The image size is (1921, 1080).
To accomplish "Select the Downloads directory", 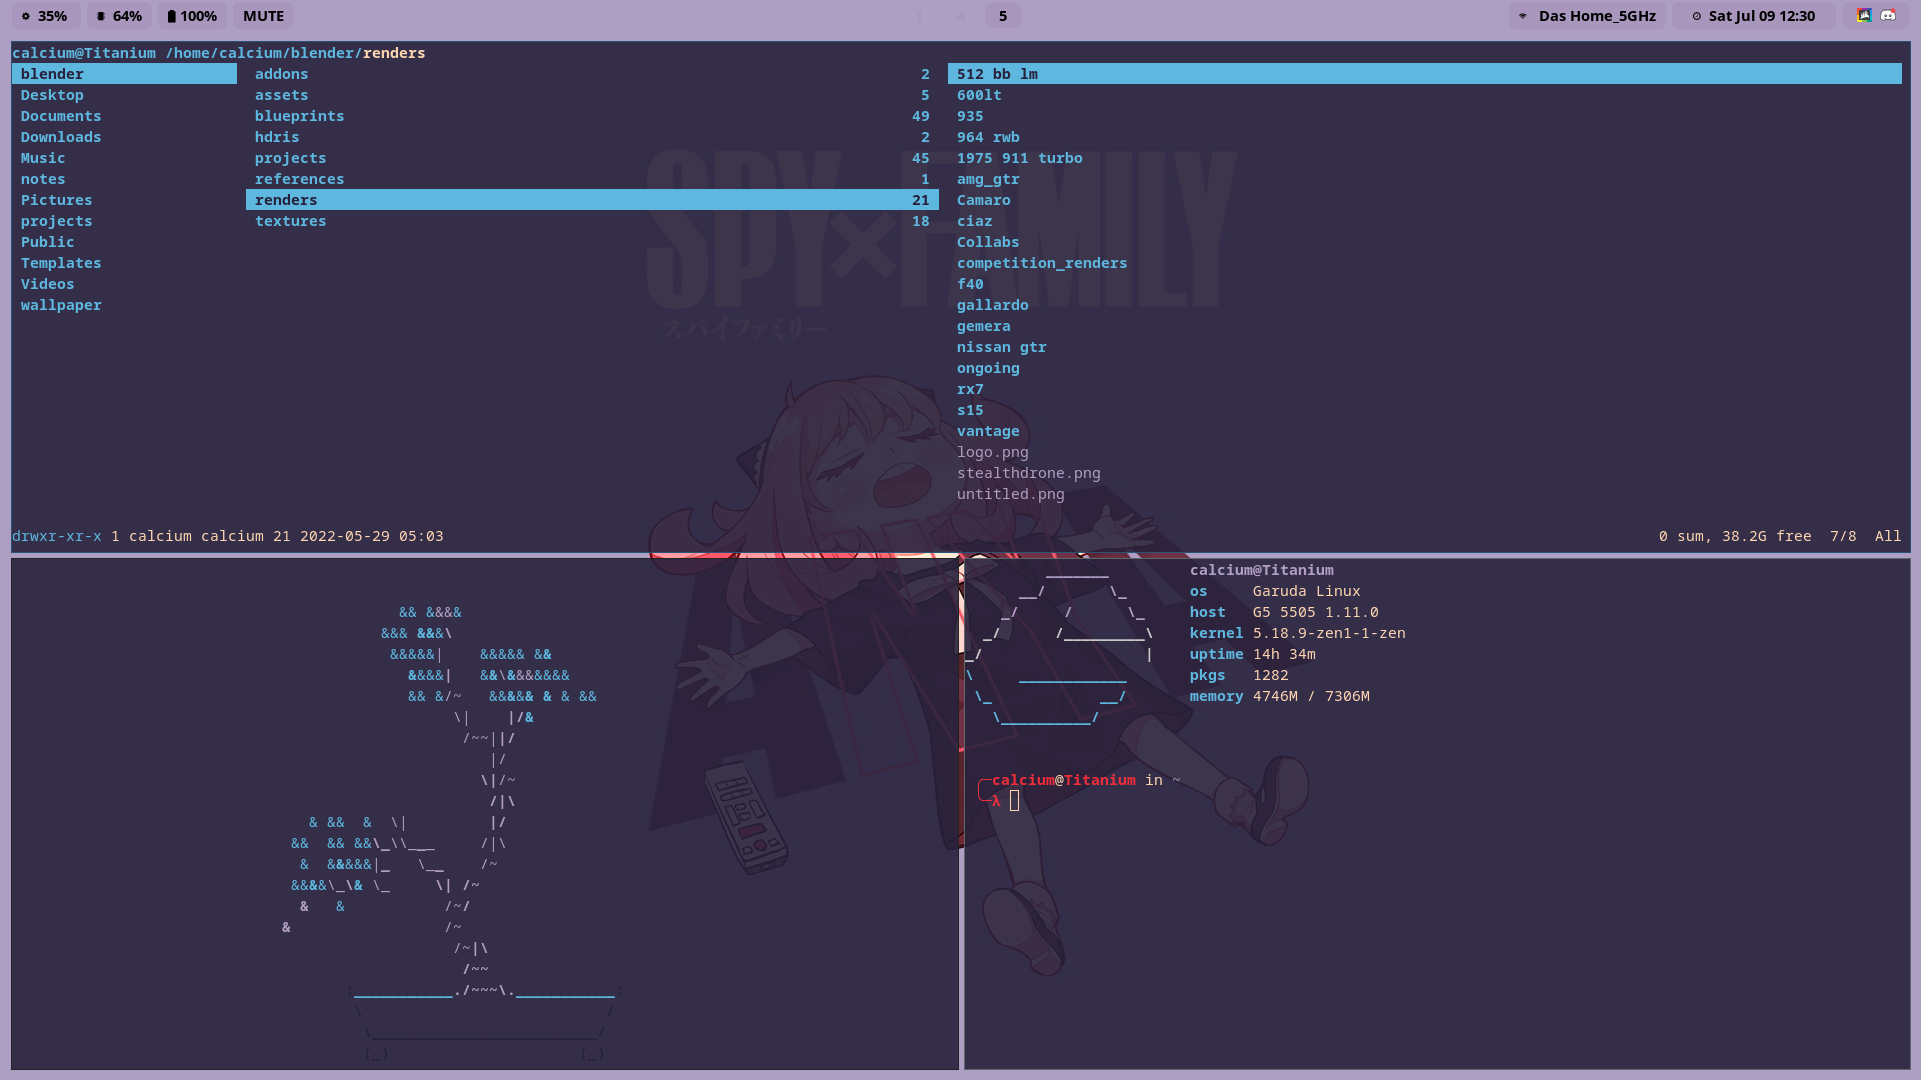I will pyautogui.click(x=61, y=137).
